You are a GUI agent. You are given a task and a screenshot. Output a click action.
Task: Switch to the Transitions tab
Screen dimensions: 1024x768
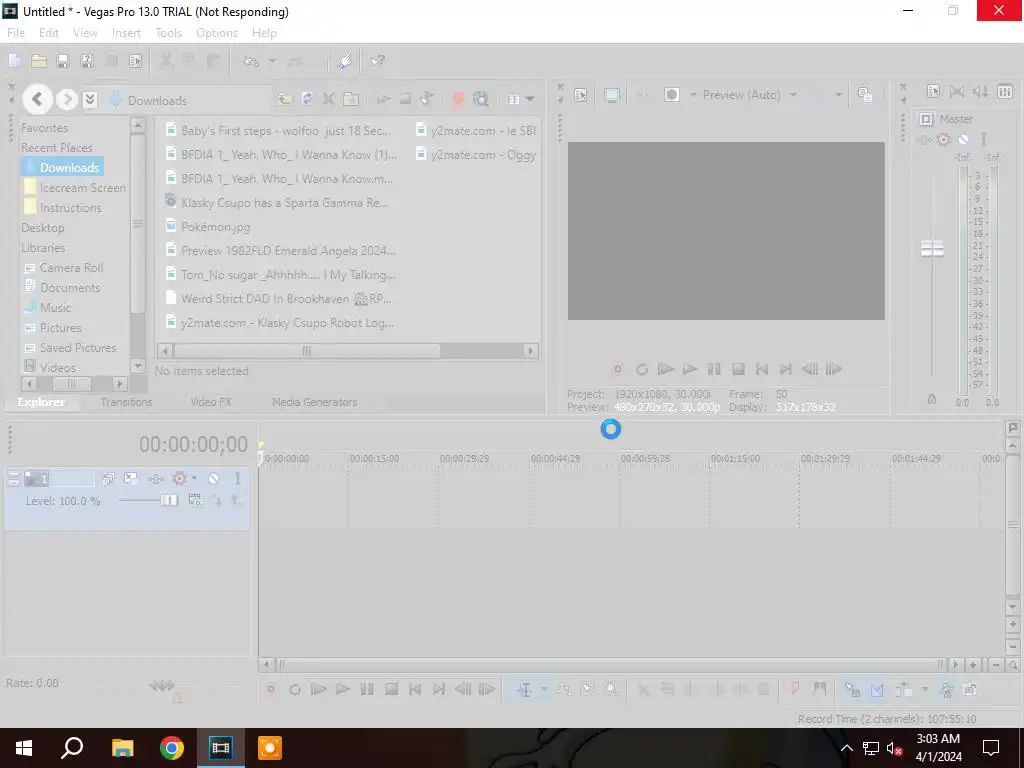126,402
